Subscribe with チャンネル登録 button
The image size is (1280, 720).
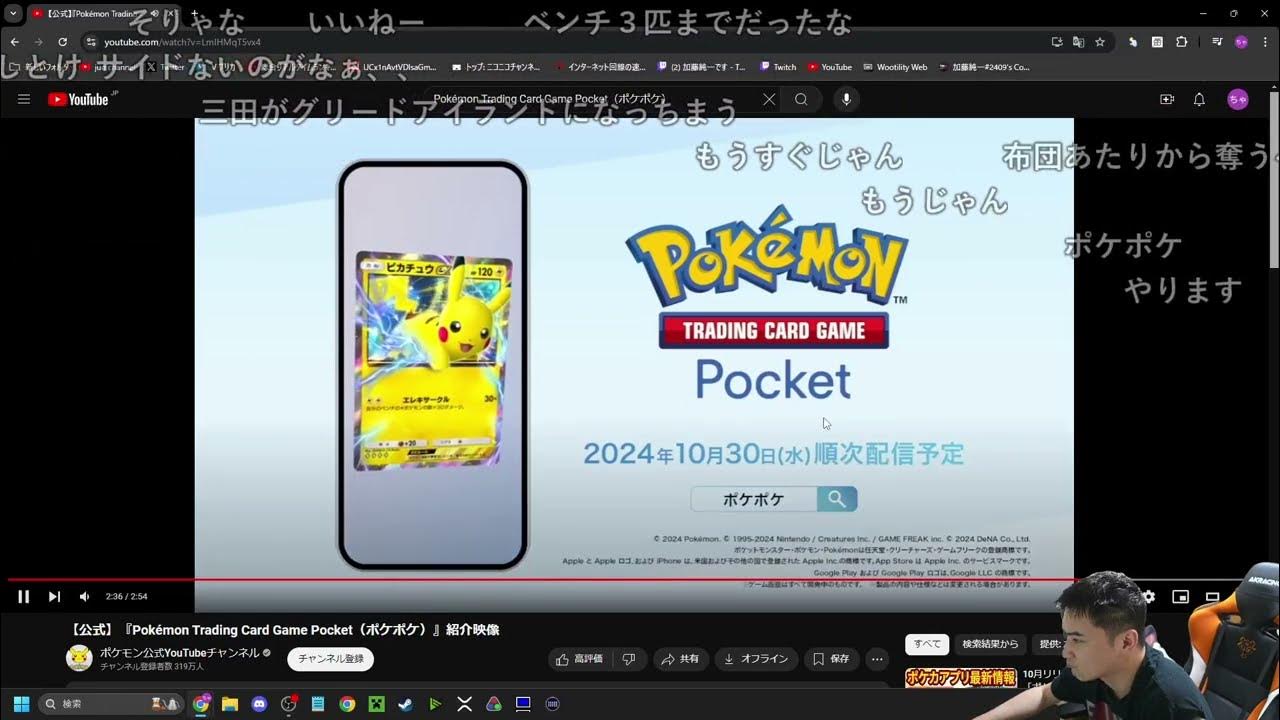click(331, 659)
